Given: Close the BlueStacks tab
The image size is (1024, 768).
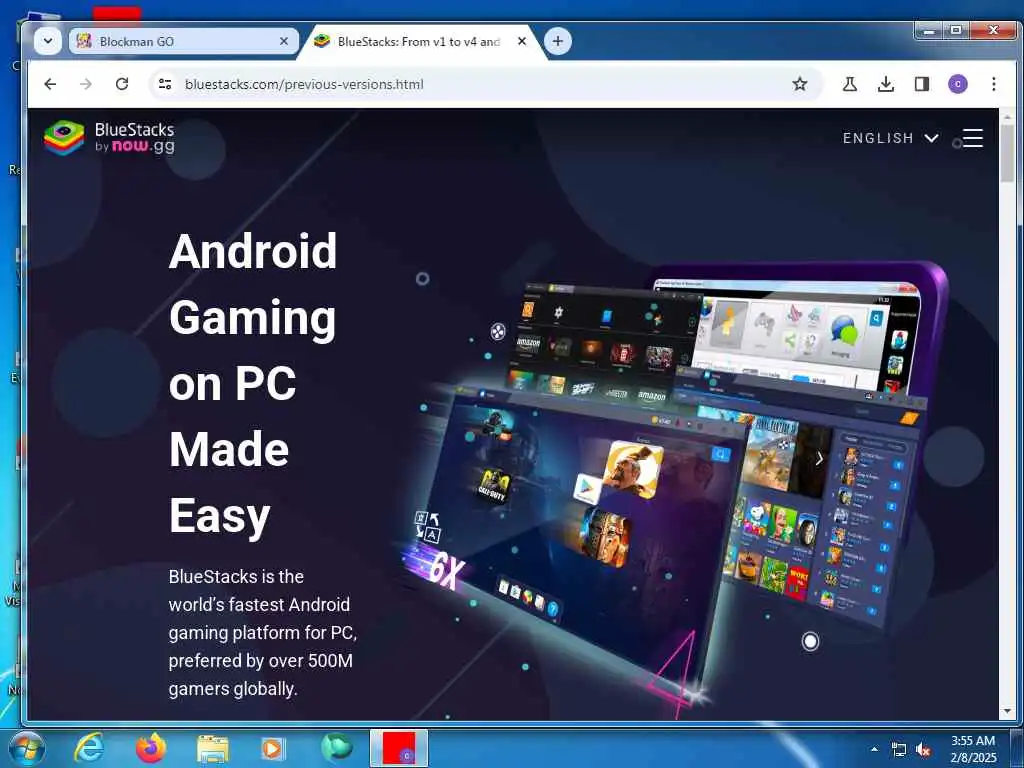Looking at the screenshot, I should tap(522, 41).
